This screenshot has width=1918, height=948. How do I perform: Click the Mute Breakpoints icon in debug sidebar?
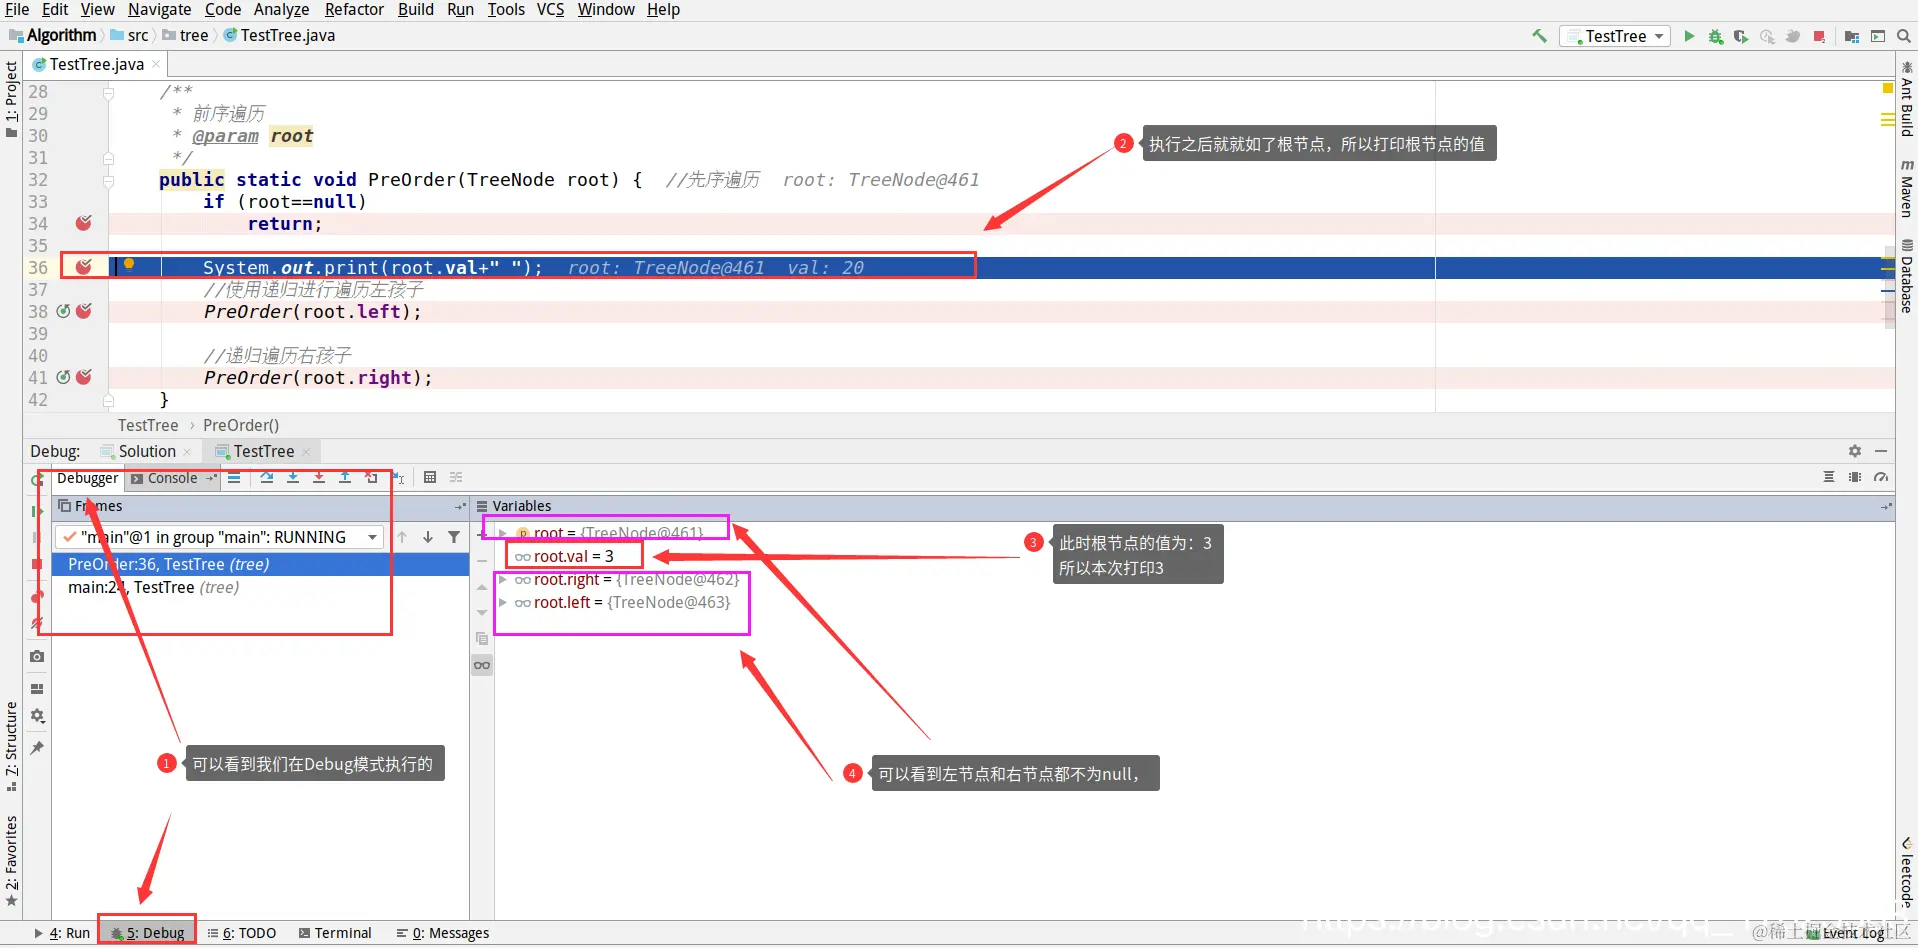37,623
